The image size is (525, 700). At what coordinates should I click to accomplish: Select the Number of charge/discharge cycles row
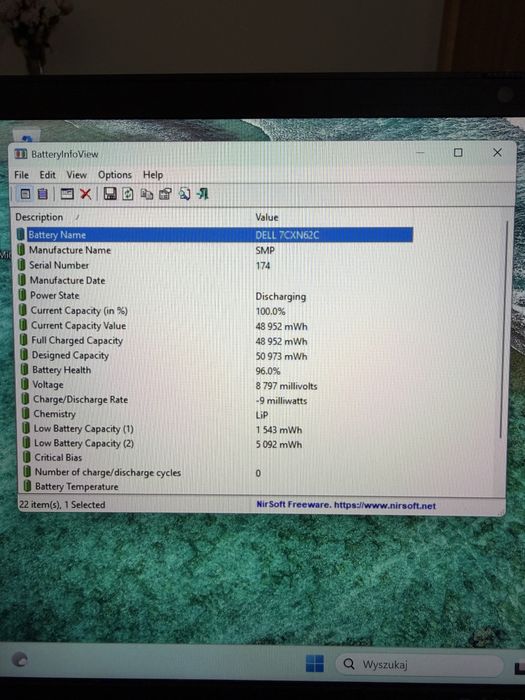[215, 472]
